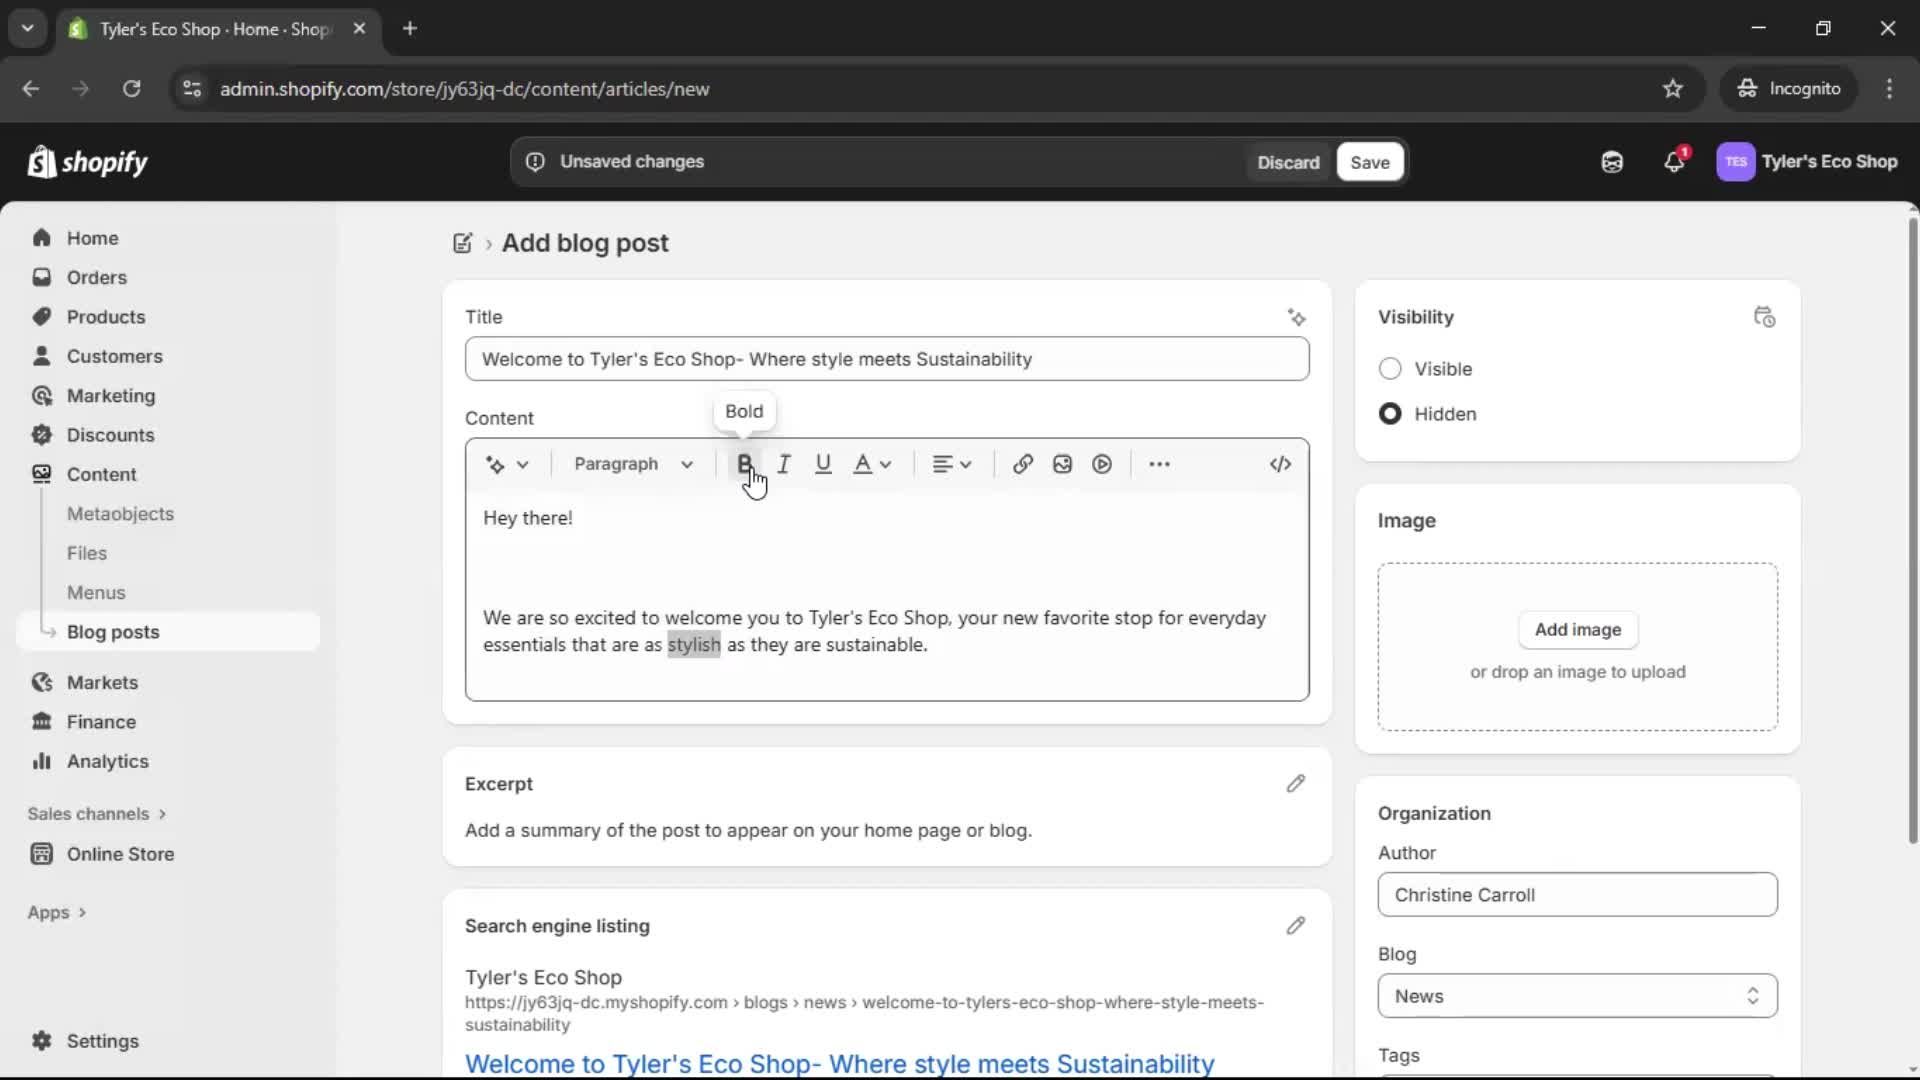
Task: Click the Add image button
Action: point(1577,630)
